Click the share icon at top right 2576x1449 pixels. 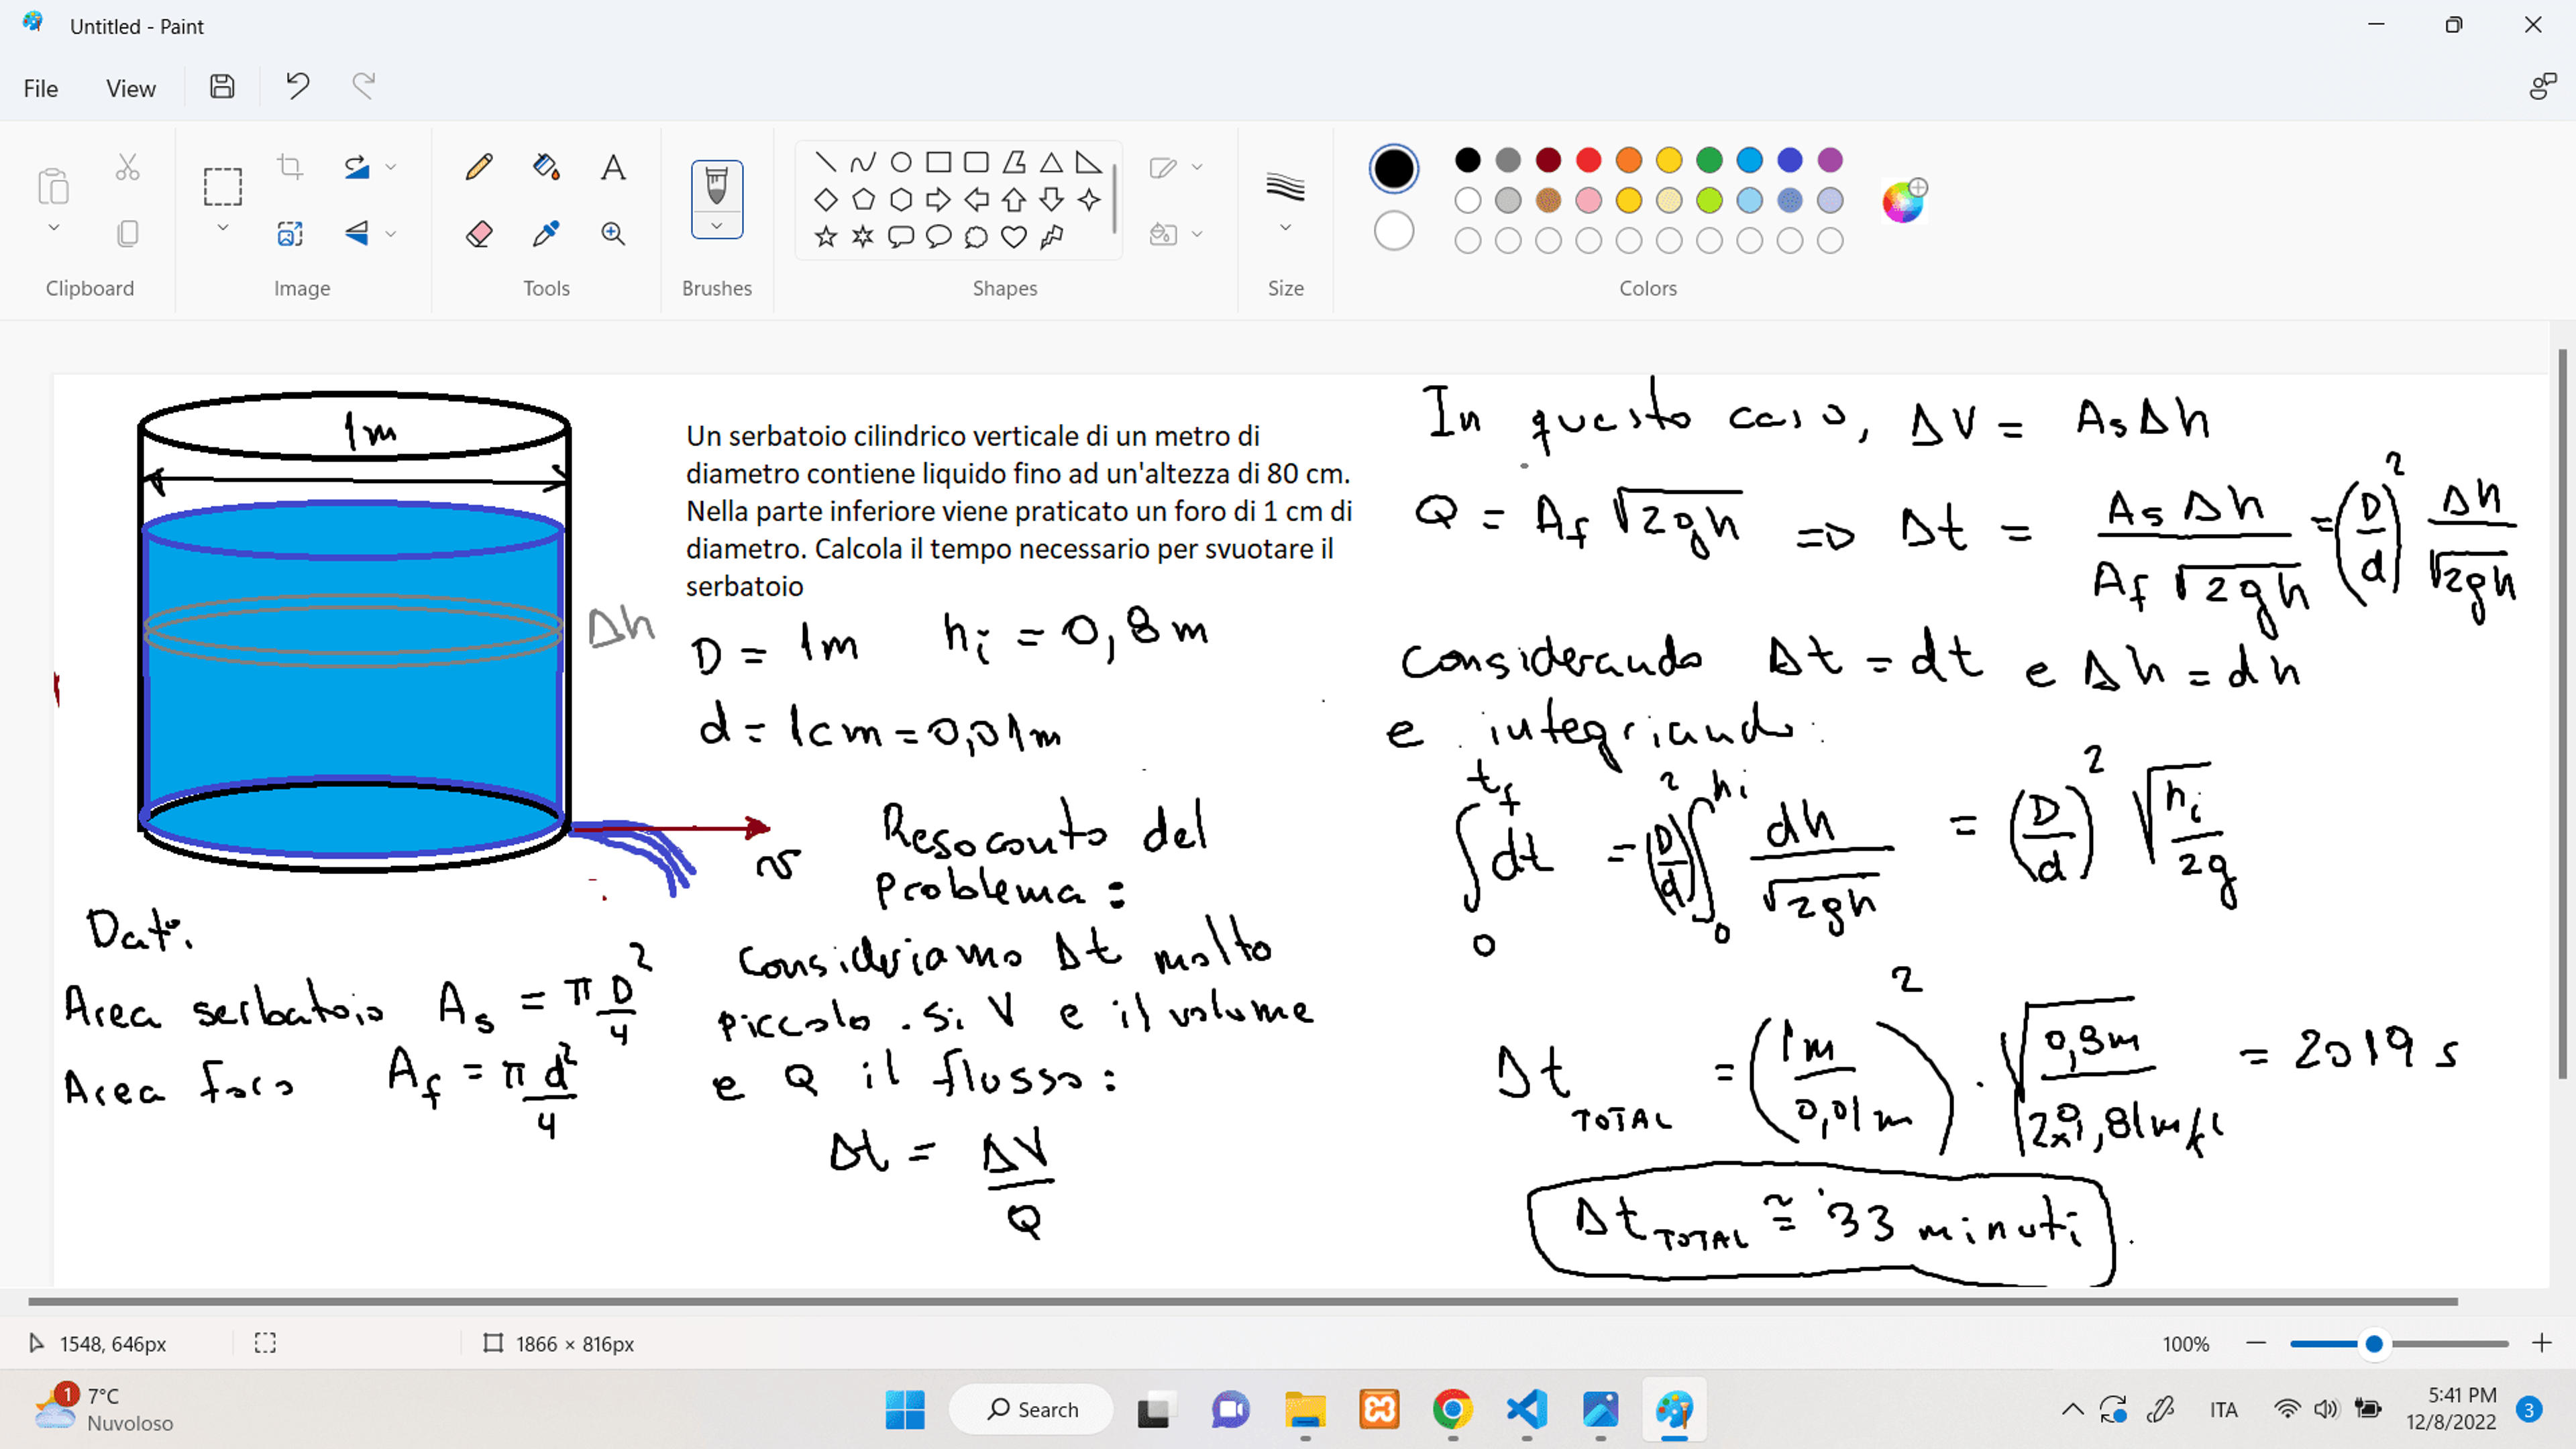pos(2542,87)
